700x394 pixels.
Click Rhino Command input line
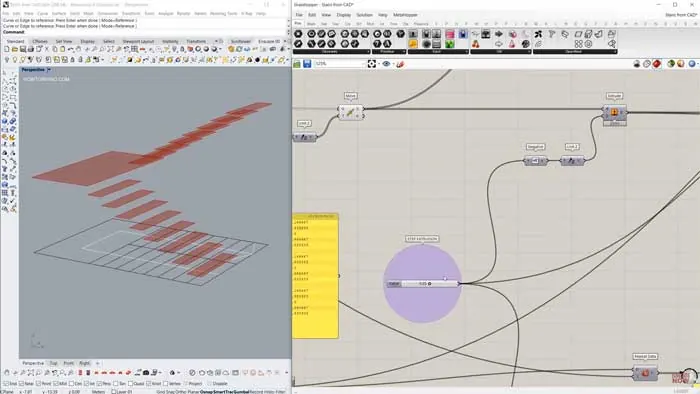coord(145,32)
